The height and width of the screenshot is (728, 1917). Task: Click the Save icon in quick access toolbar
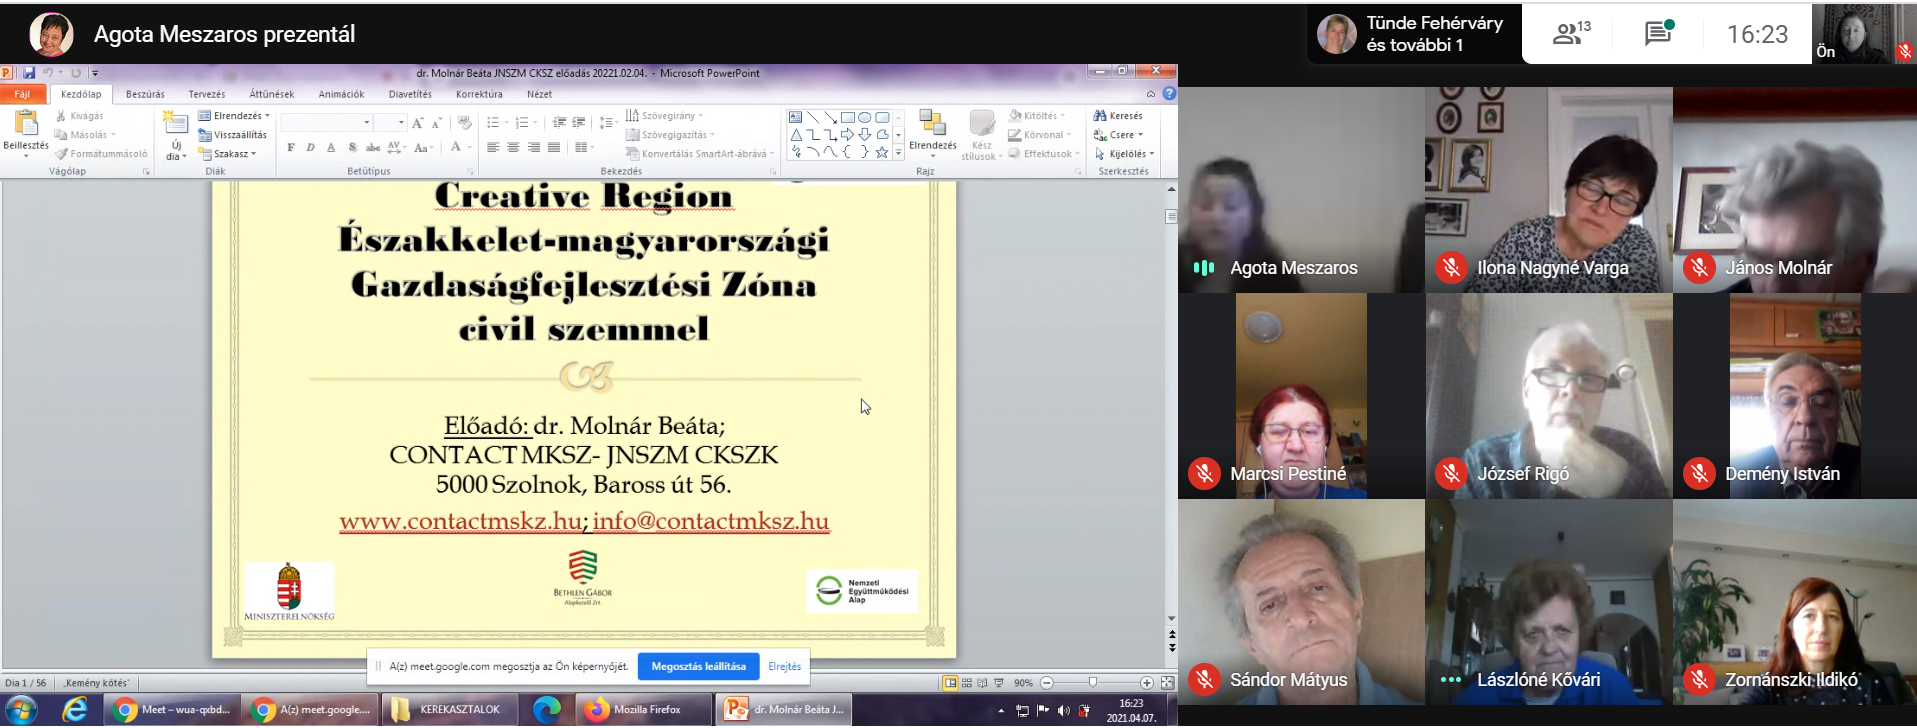click(x=29, y=73)
